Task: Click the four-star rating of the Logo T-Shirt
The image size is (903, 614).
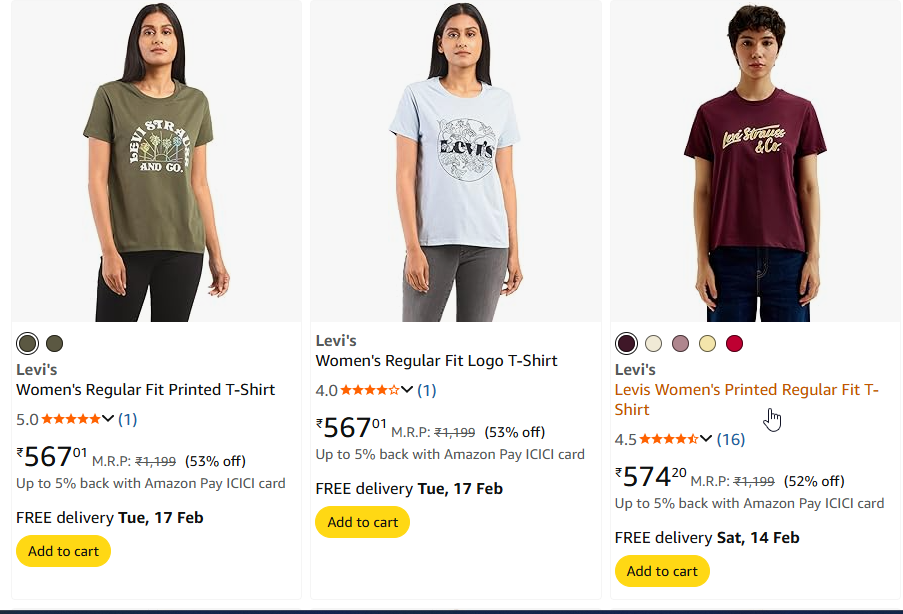Action: coord(370,390)
